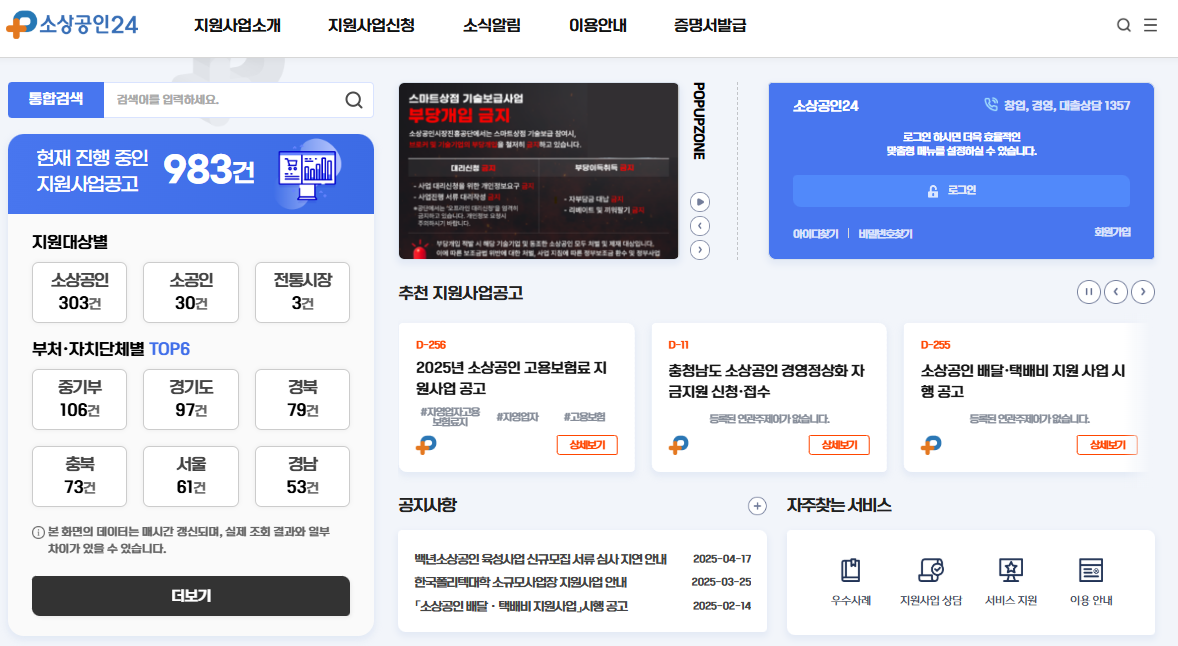Play the POPUPZONE slideshow

point(699,202)
